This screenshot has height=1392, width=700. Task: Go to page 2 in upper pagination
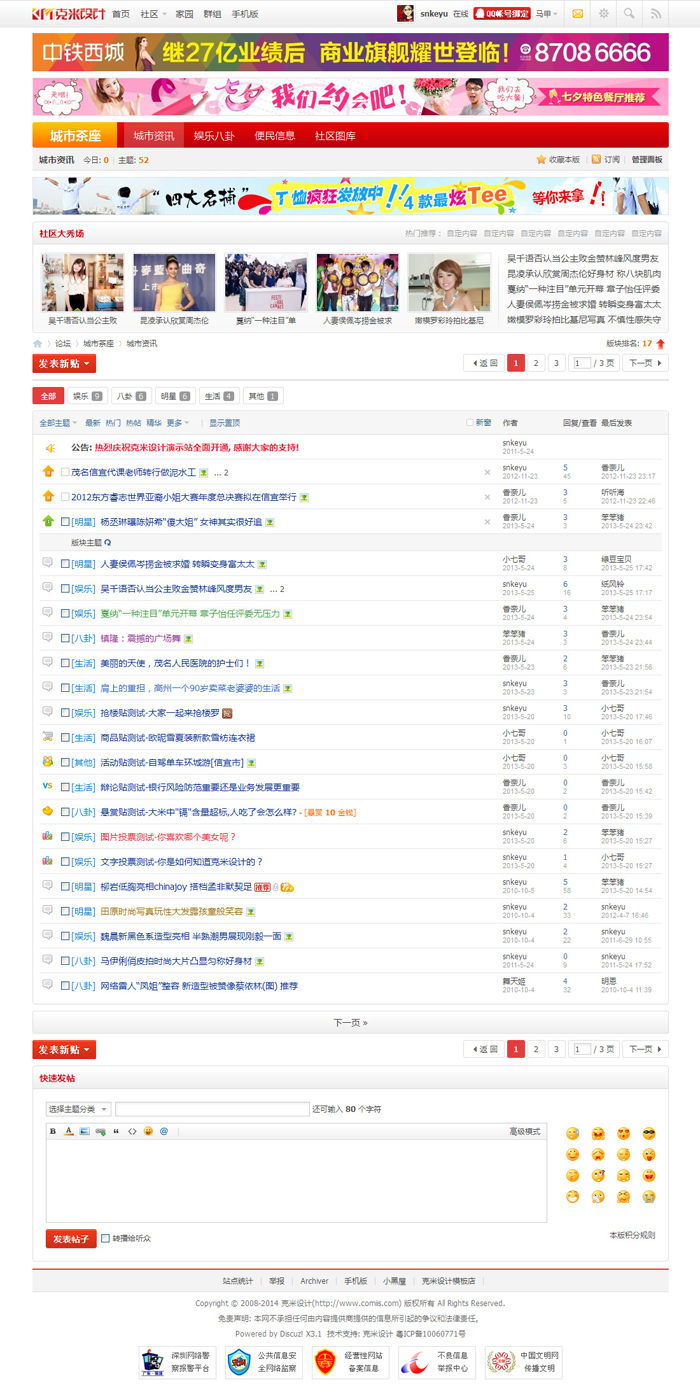coord(537,363)
